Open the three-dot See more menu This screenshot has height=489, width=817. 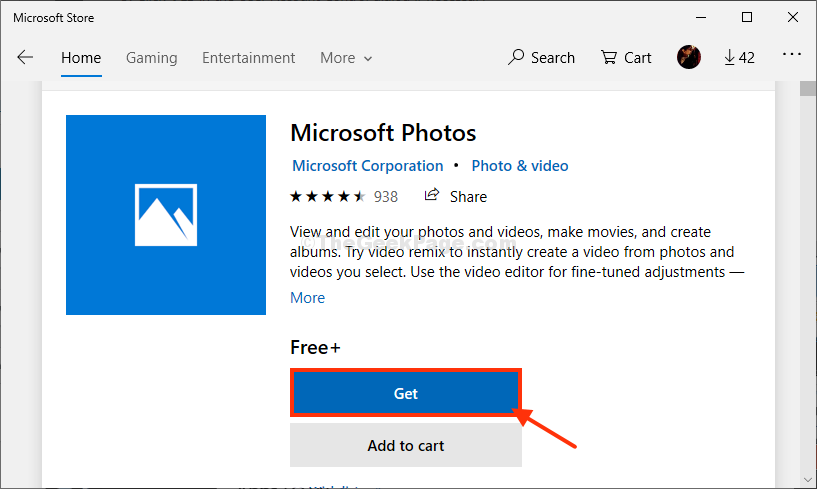791,54
